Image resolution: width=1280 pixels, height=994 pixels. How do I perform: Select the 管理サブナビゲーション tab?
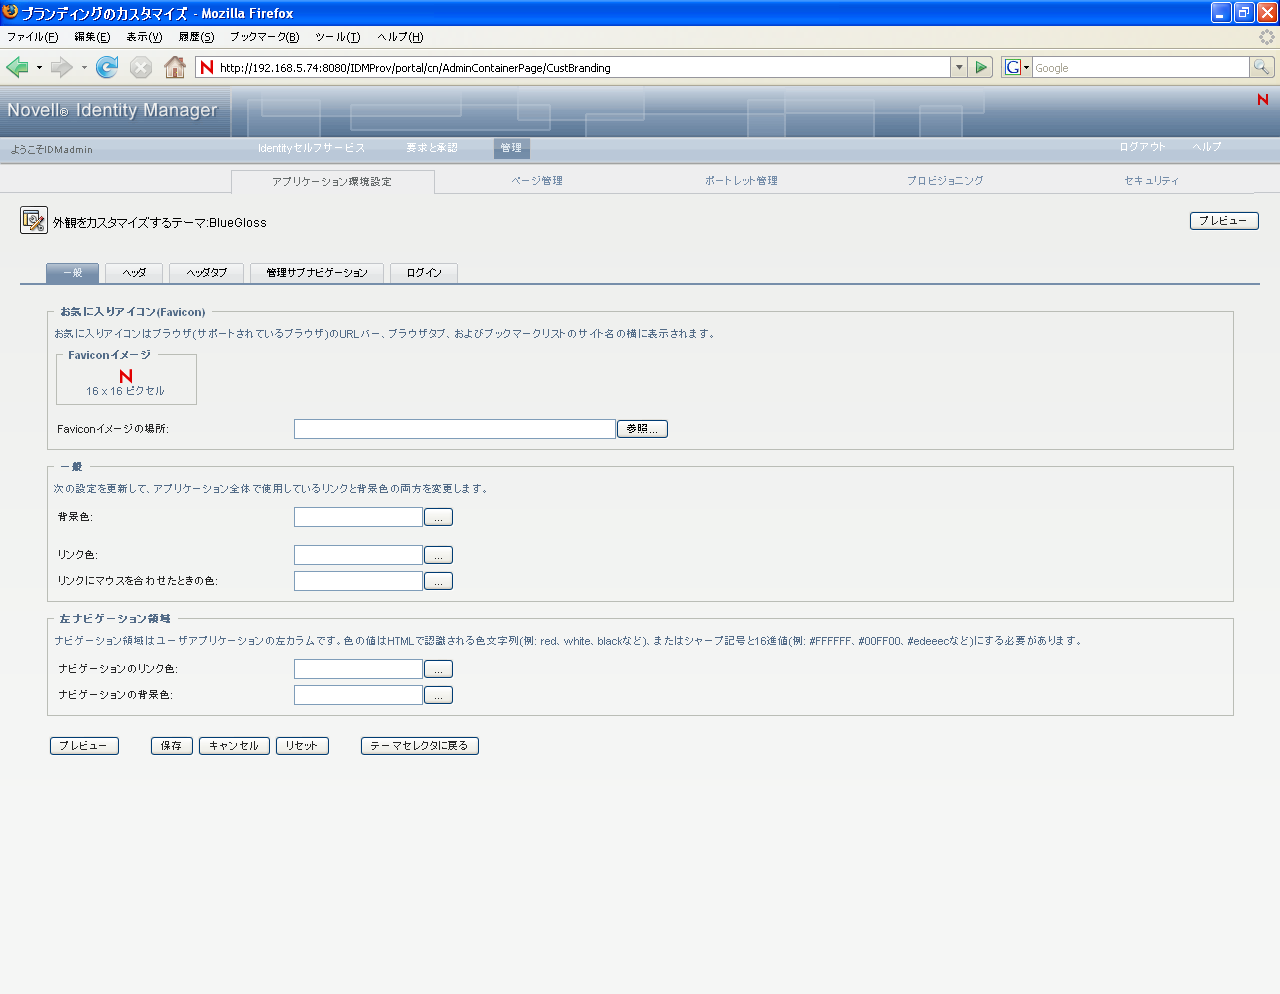[x=317, y=273]
